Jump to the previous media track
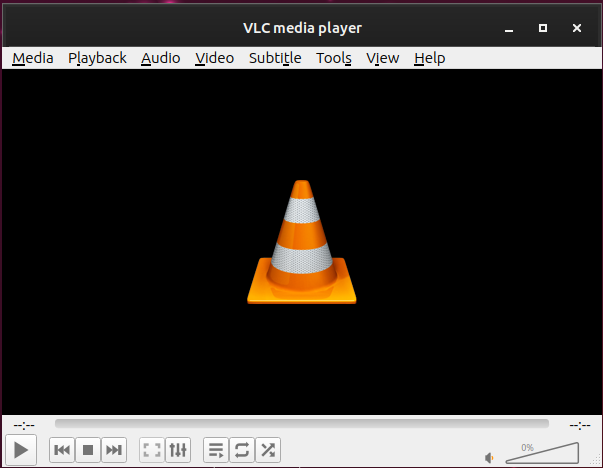Viewport: 604px width, 470px height. click(x=62, y=450)
